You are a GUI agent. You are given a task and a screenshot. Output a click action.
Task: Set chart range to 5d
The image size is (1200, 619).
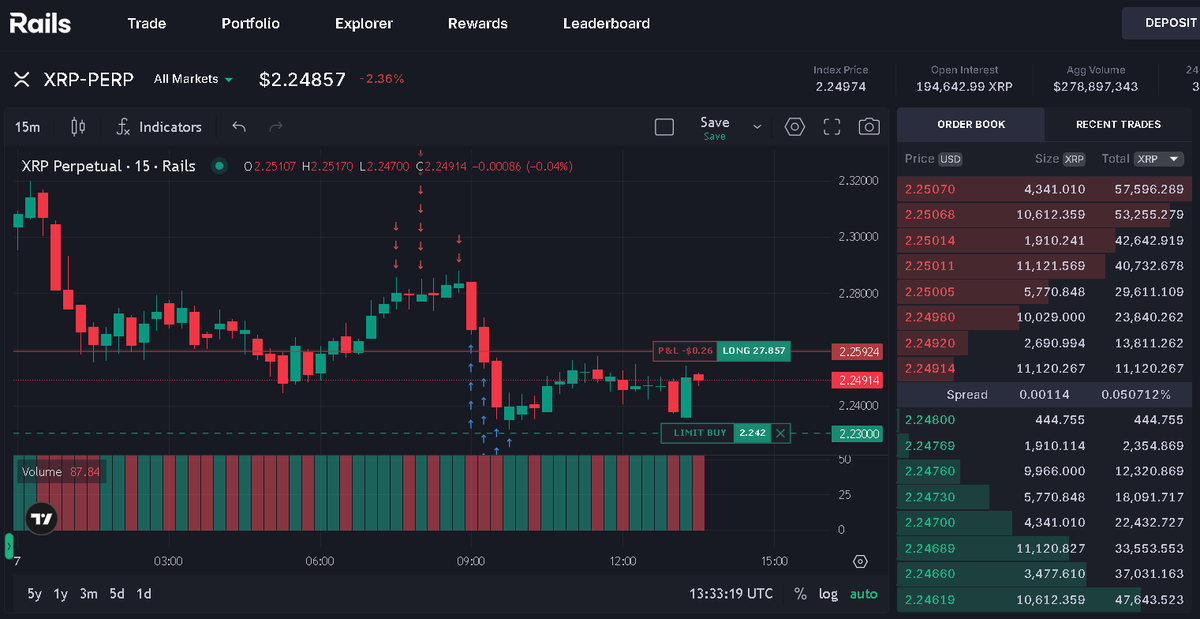point(117,594)
